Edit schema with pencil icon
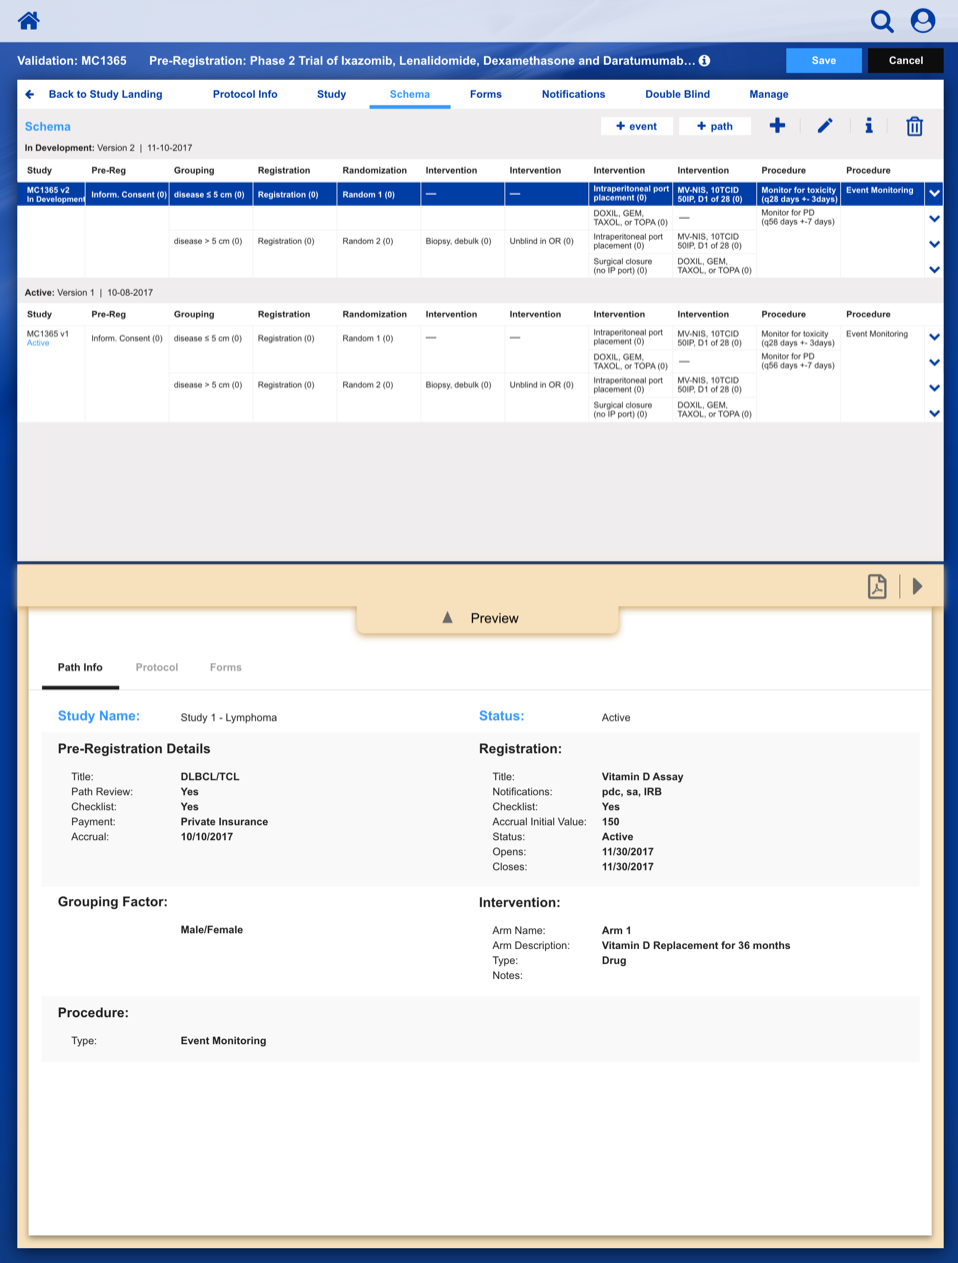 [824, 125]
